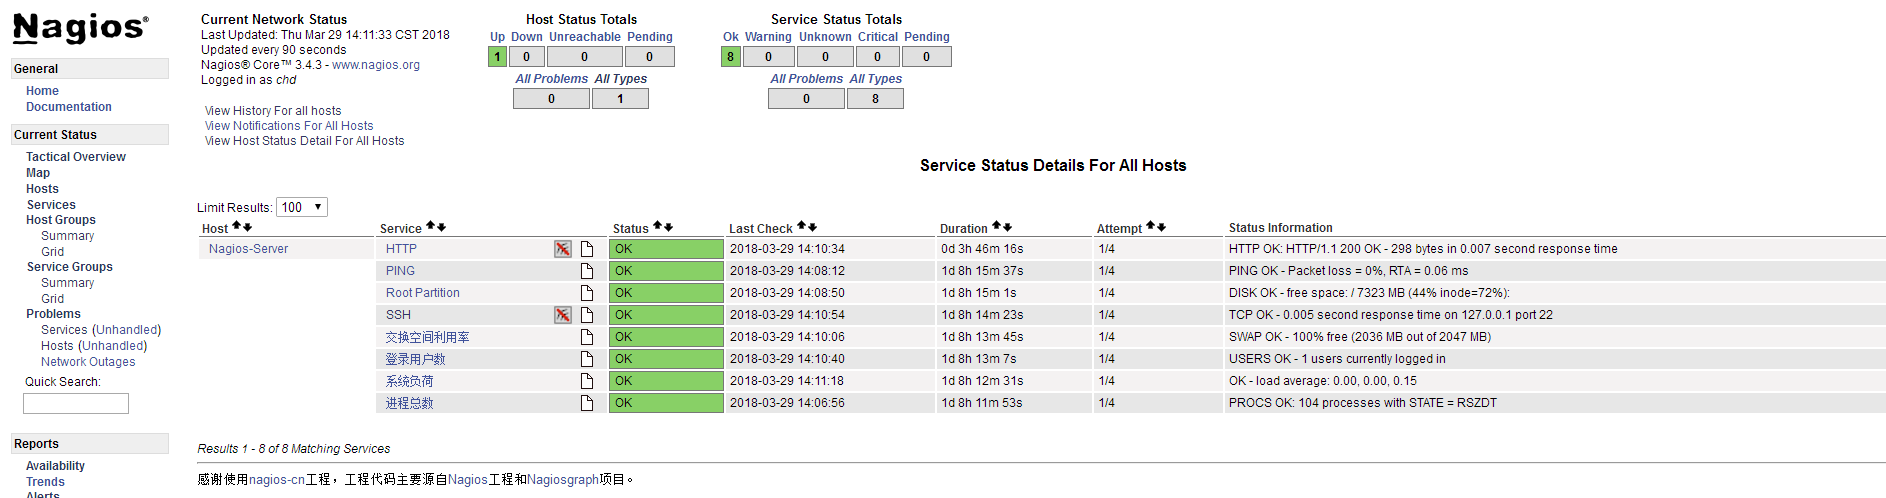Click the host Unreachable column header

(585, 37)
